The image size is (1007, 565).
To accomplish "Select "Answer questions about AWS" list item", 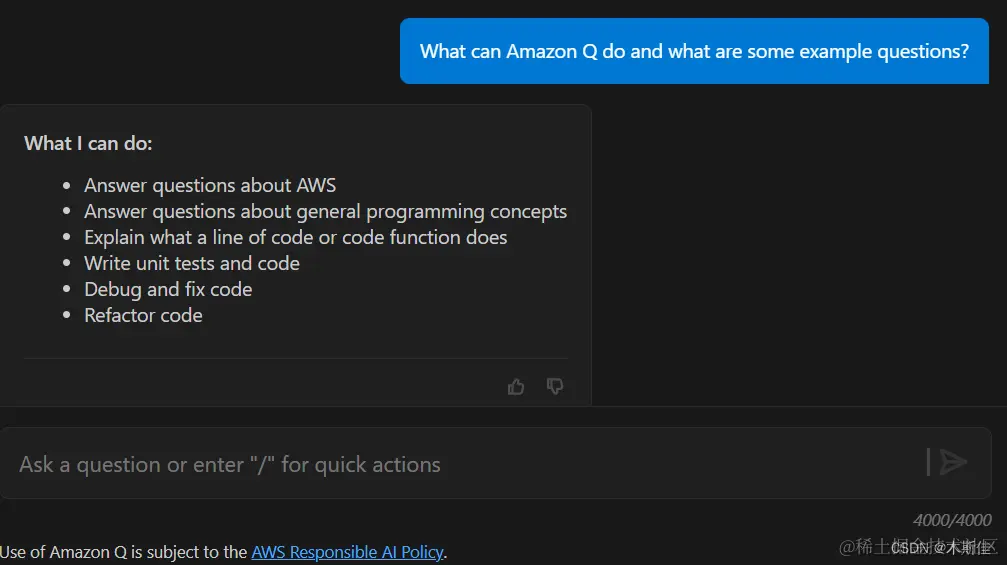I will pos(210,185).
